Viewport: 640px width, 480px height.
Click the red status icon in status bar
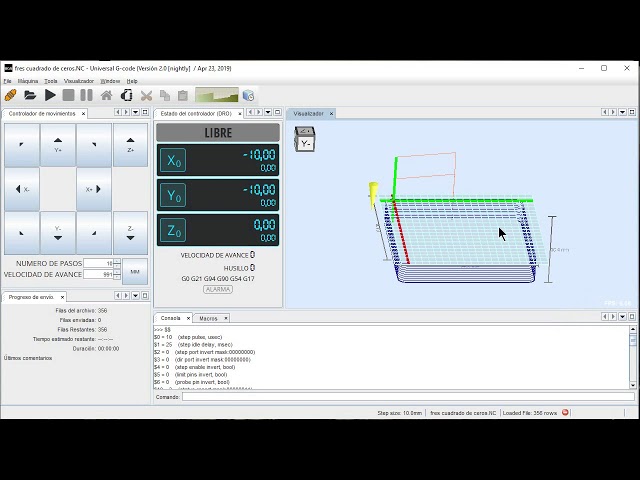pos(565,413)
